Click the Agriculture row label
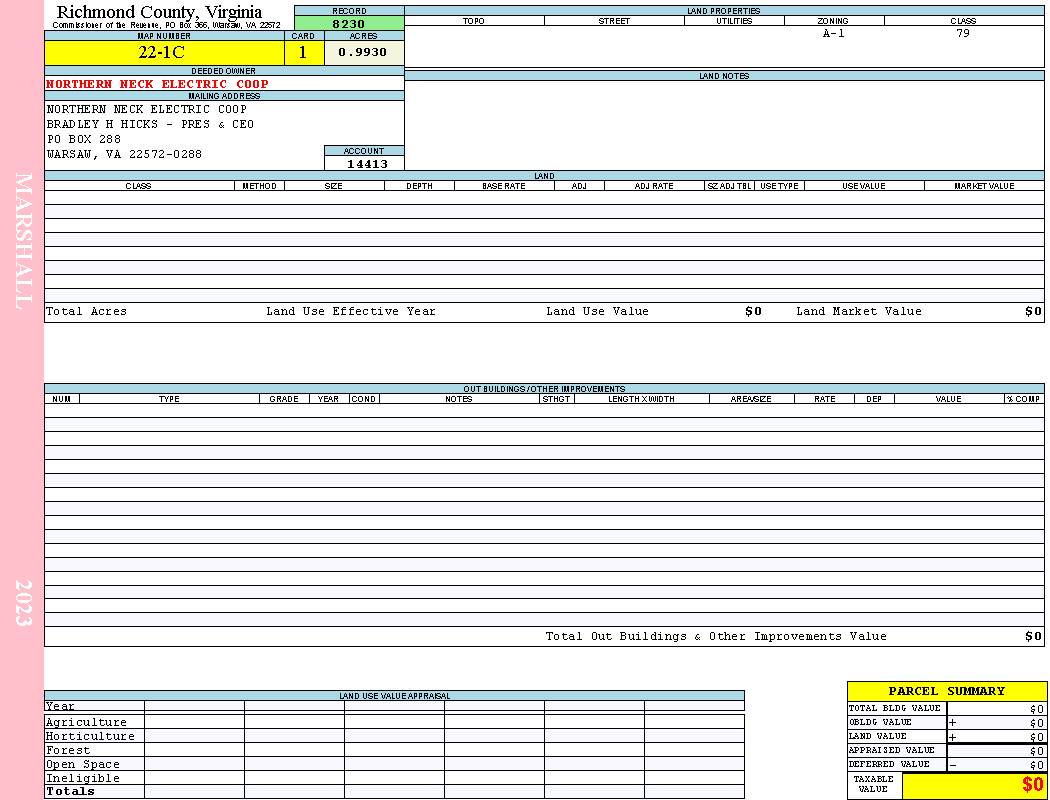The image size is (1050, 800). click(86, 722)
